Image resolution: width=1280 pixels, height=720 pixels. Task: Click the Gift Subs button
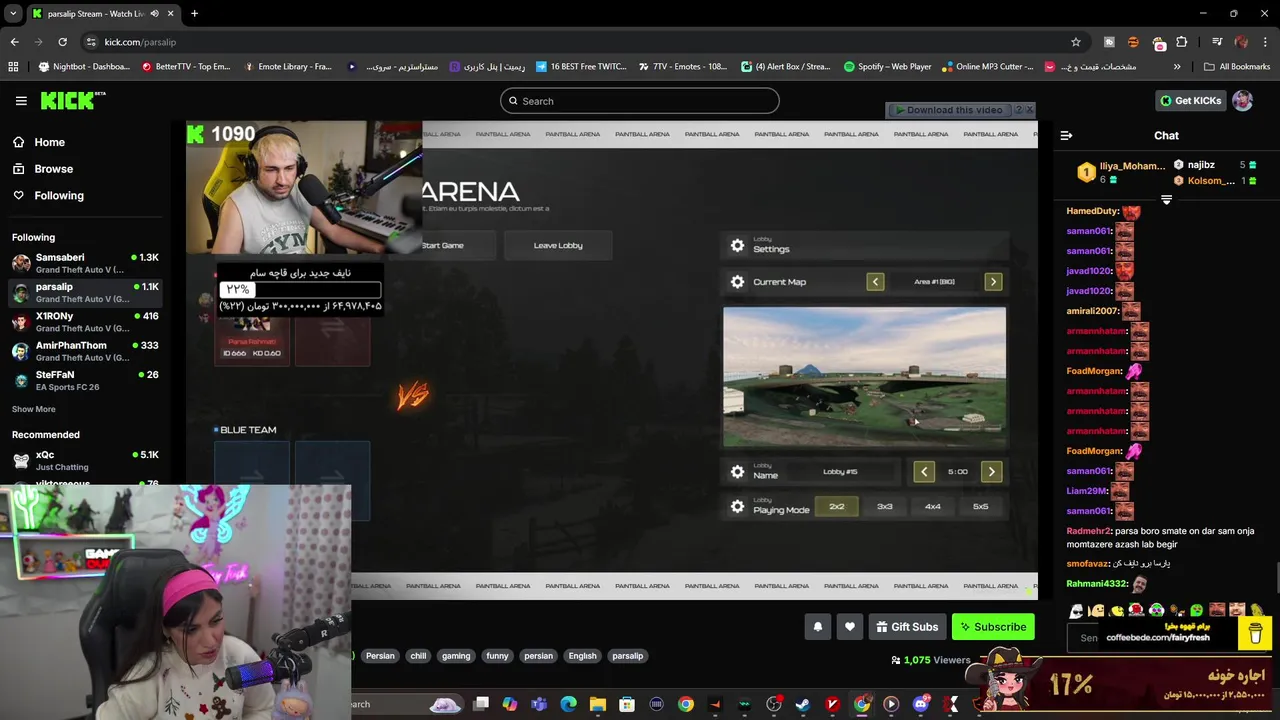click(907, 627)
